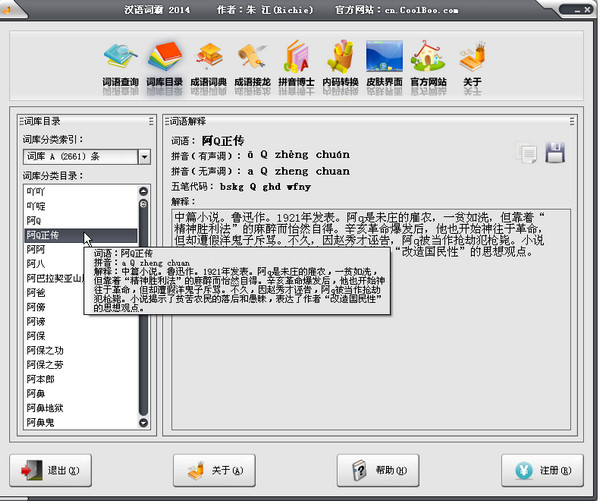Select 阿巴拉契亚山 list entry
This screenshot has width=600, height=501.
54,278
